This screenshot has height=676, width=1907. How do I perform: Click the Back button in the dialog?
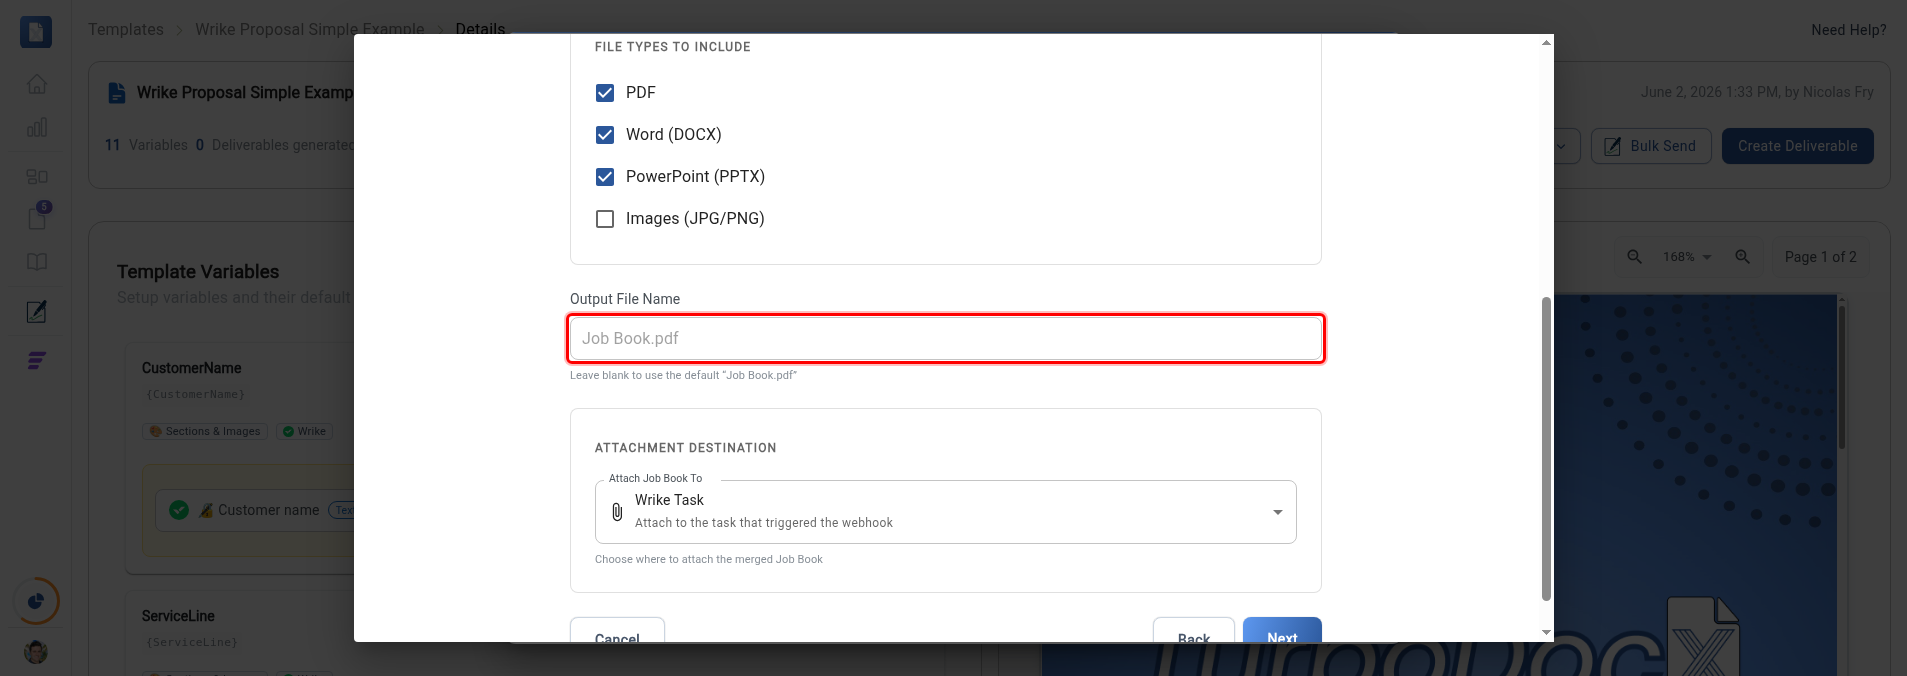1194,632
